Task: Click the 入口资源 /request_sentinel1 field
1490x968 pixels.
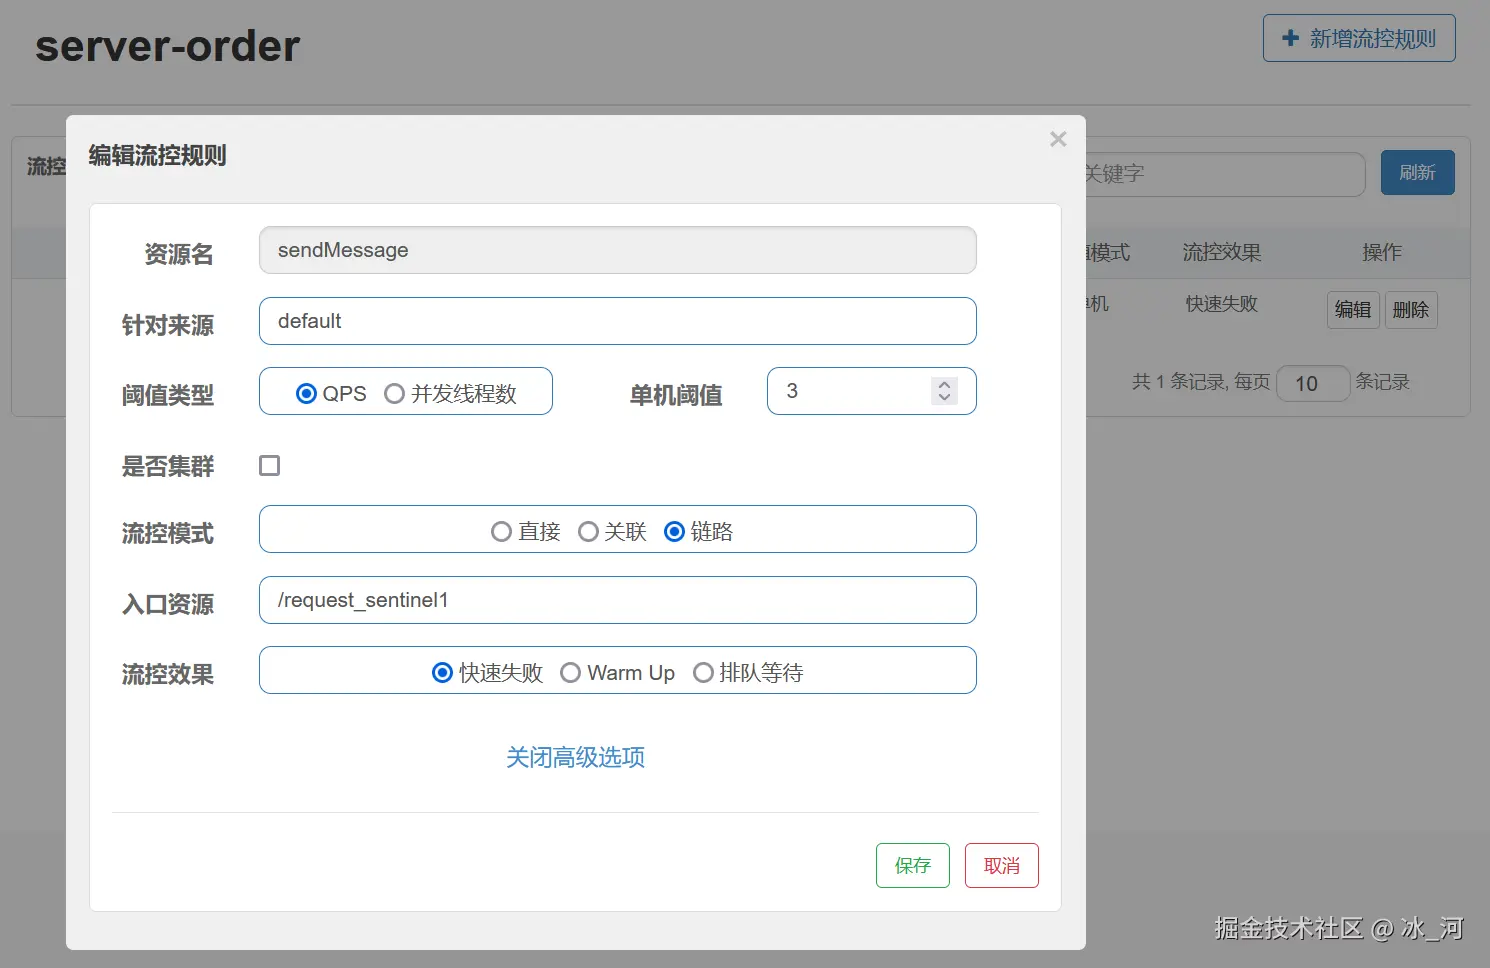Action: pyautogui.click(x=618, y=600)
